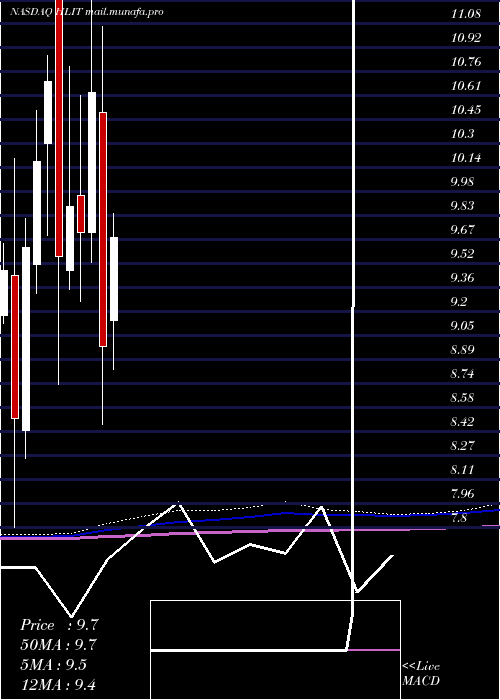Screen dimensions: 500x700
Task: Click the 8.27 price axis label
Action: pos(463,446)
